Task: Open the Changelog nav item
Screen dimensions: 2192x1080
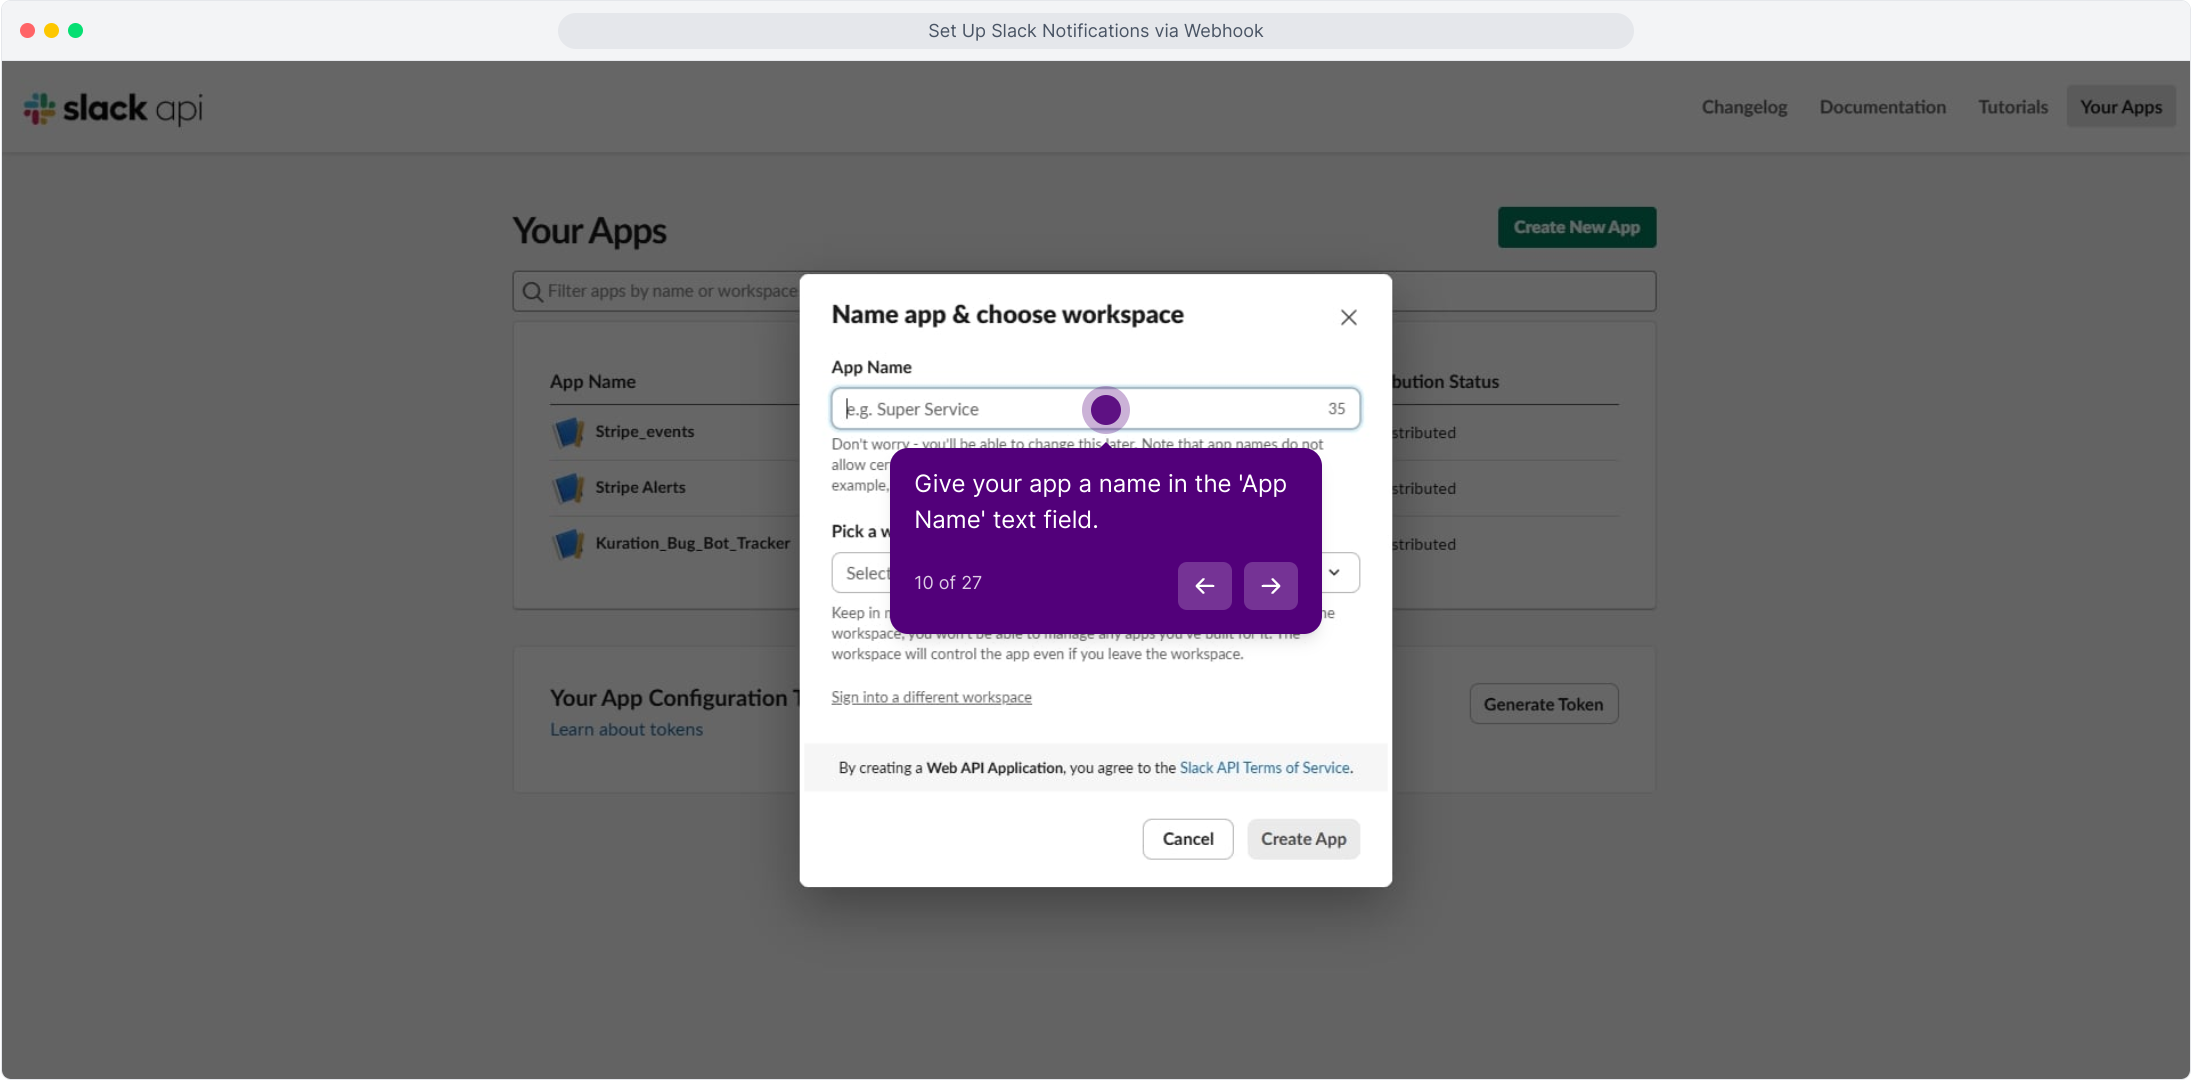Action: click(1744, 107)
